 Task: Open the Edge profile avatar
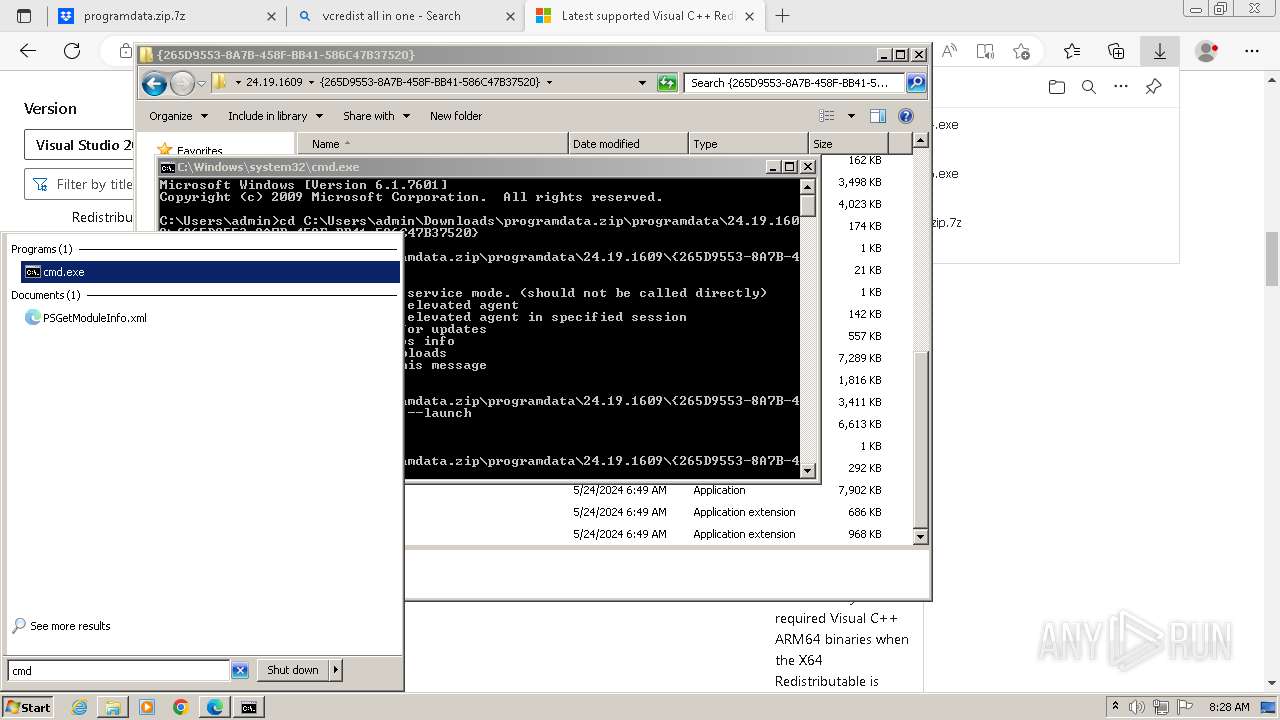pos(1207,51)
